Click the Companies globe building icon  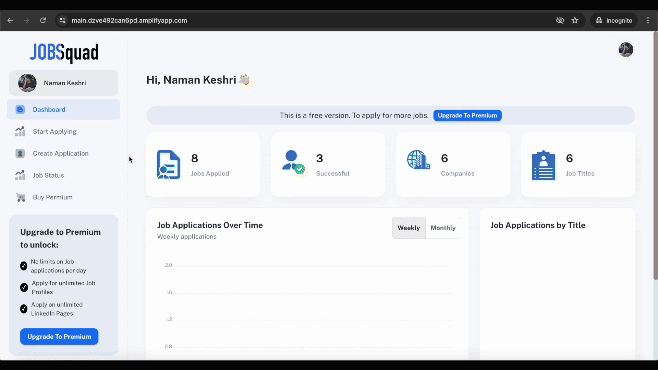(x=418, y=160)
